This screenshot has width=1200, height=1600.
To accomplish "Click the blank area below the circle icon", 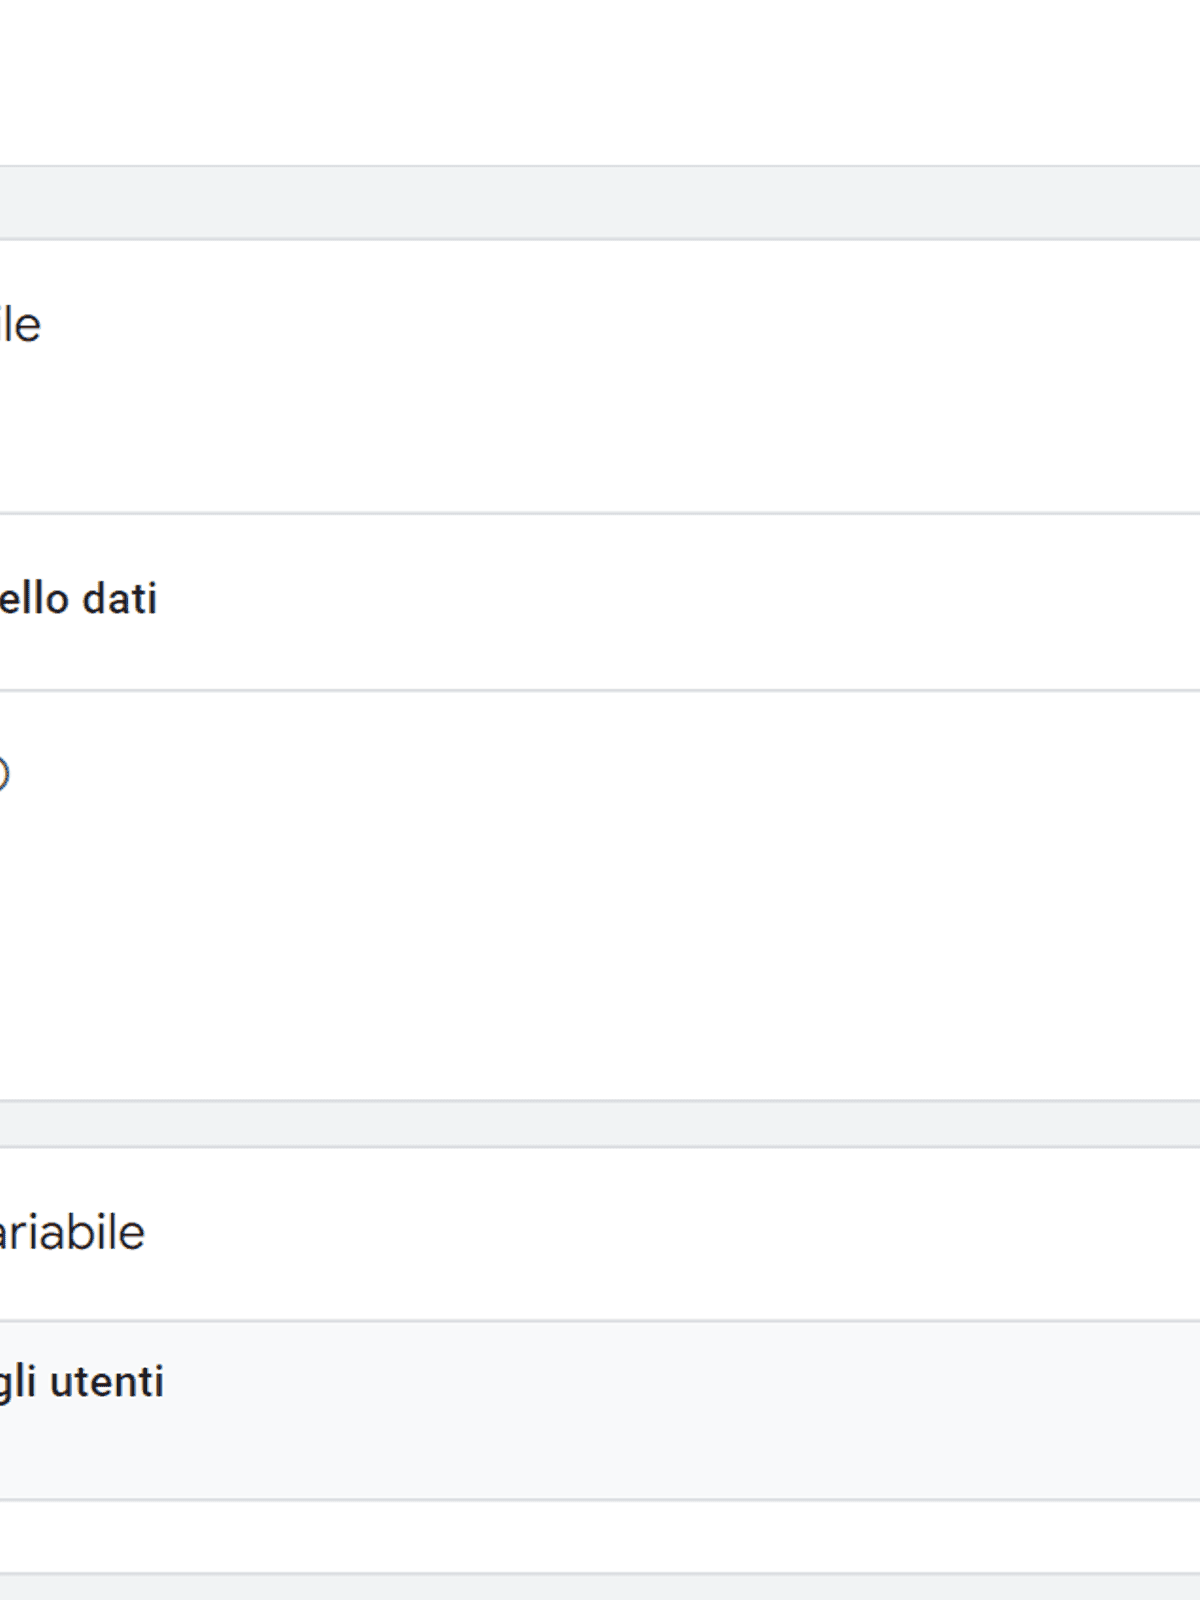I will pyautogui.click(x=300, y=950).
